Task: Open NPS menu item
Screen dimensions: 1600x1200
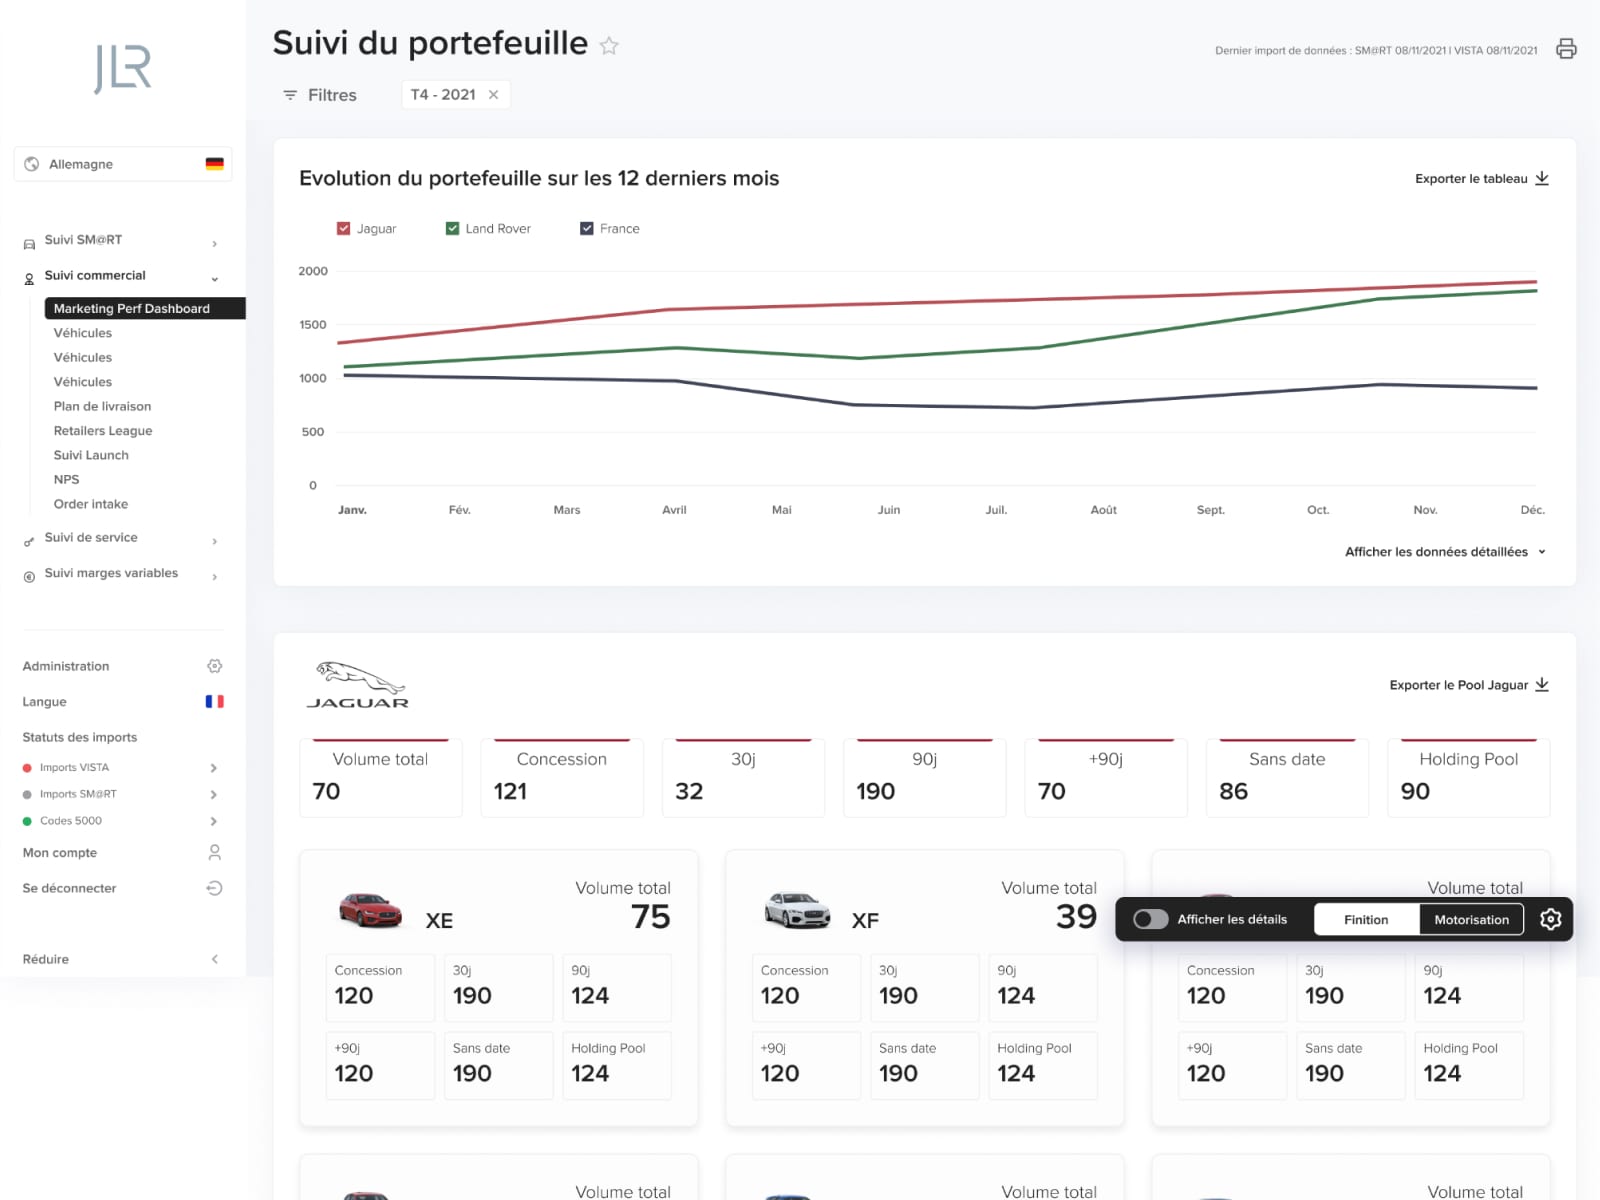Action: 66,480
